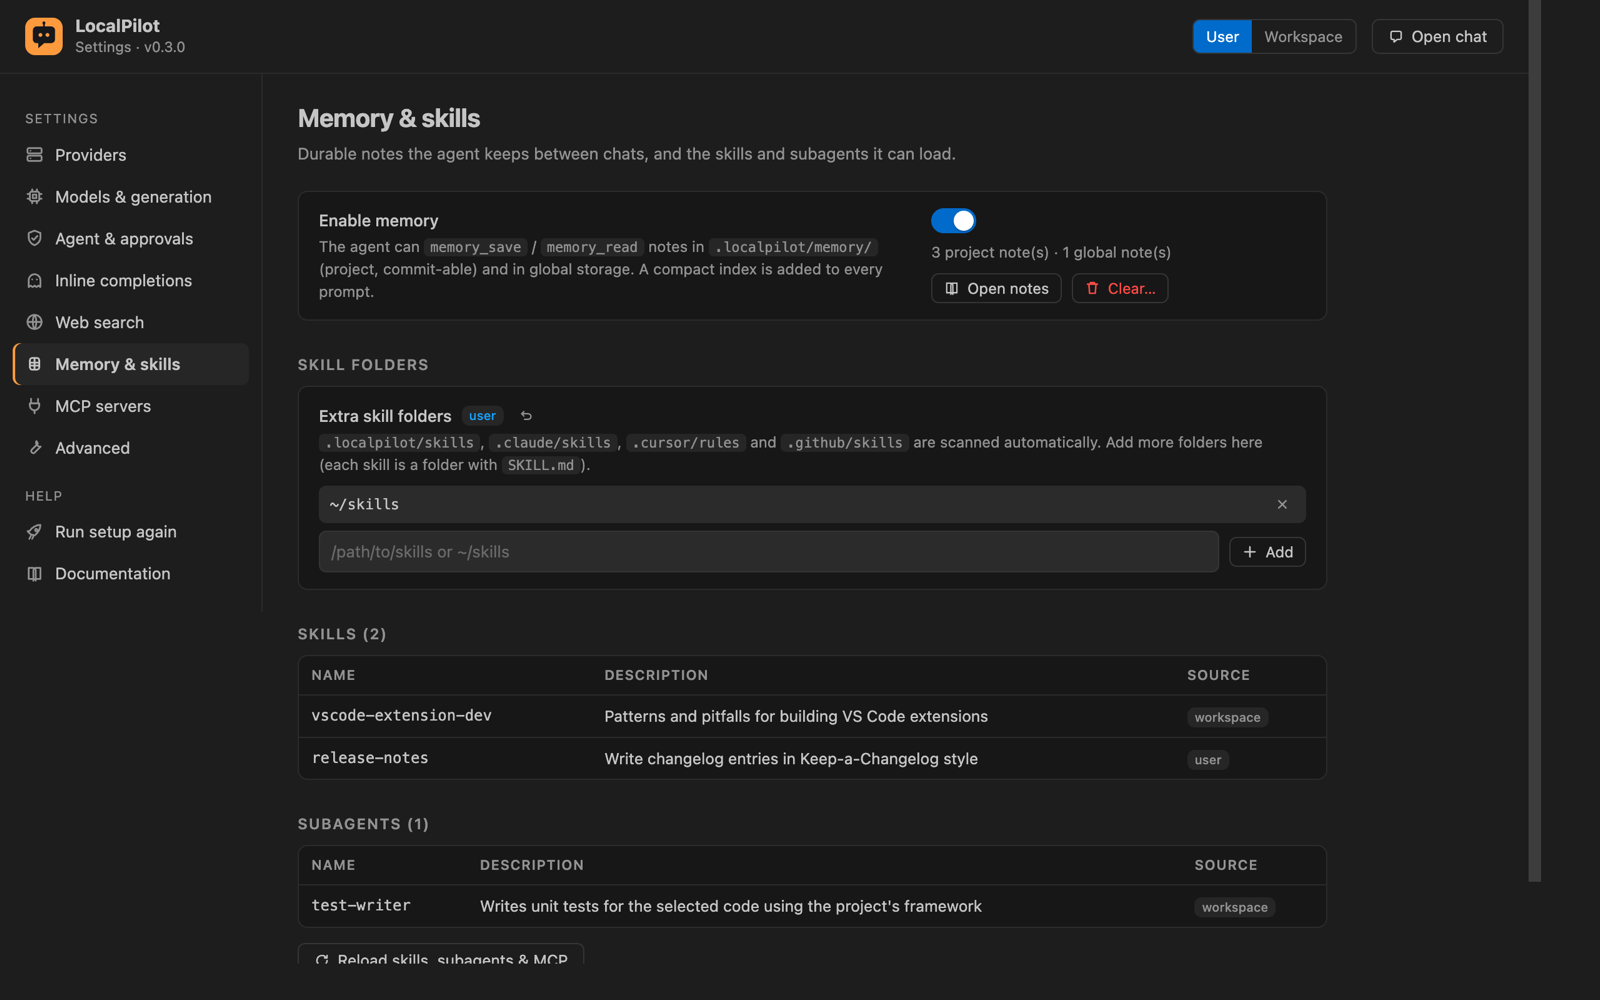1600x1000 pixels.
Task: Click the Run setup again link
Action: (131, 532)
